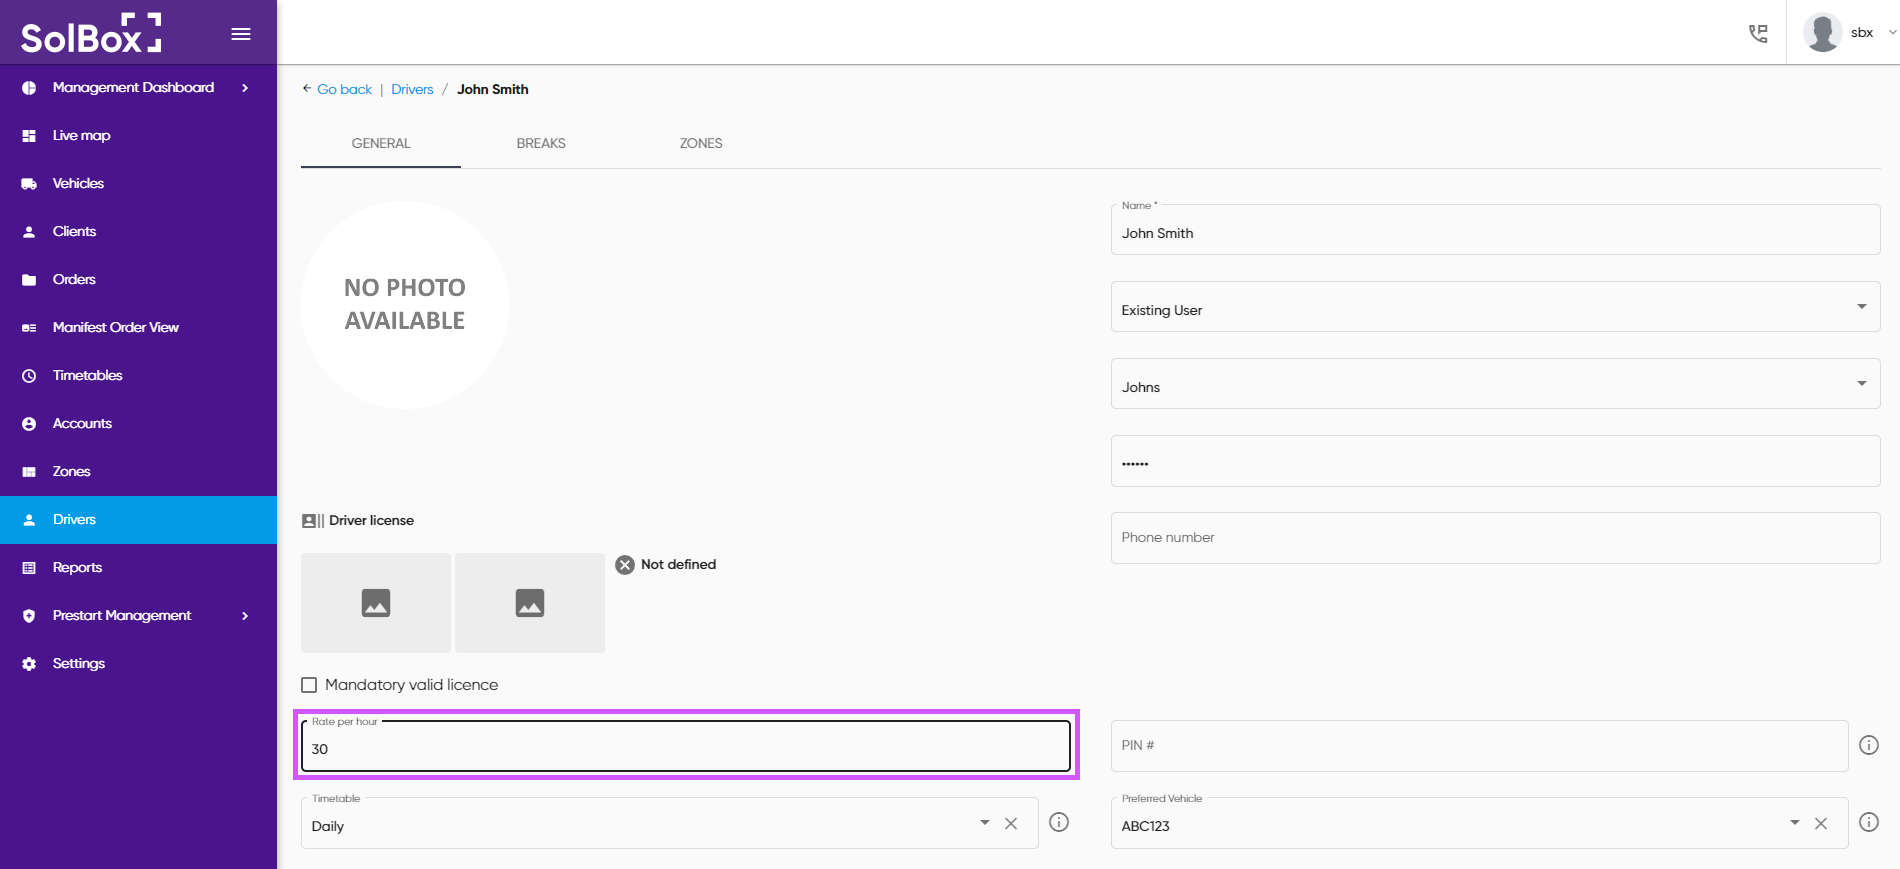
Task: Click the sbx user avatar
Action: coord(1822,33)
